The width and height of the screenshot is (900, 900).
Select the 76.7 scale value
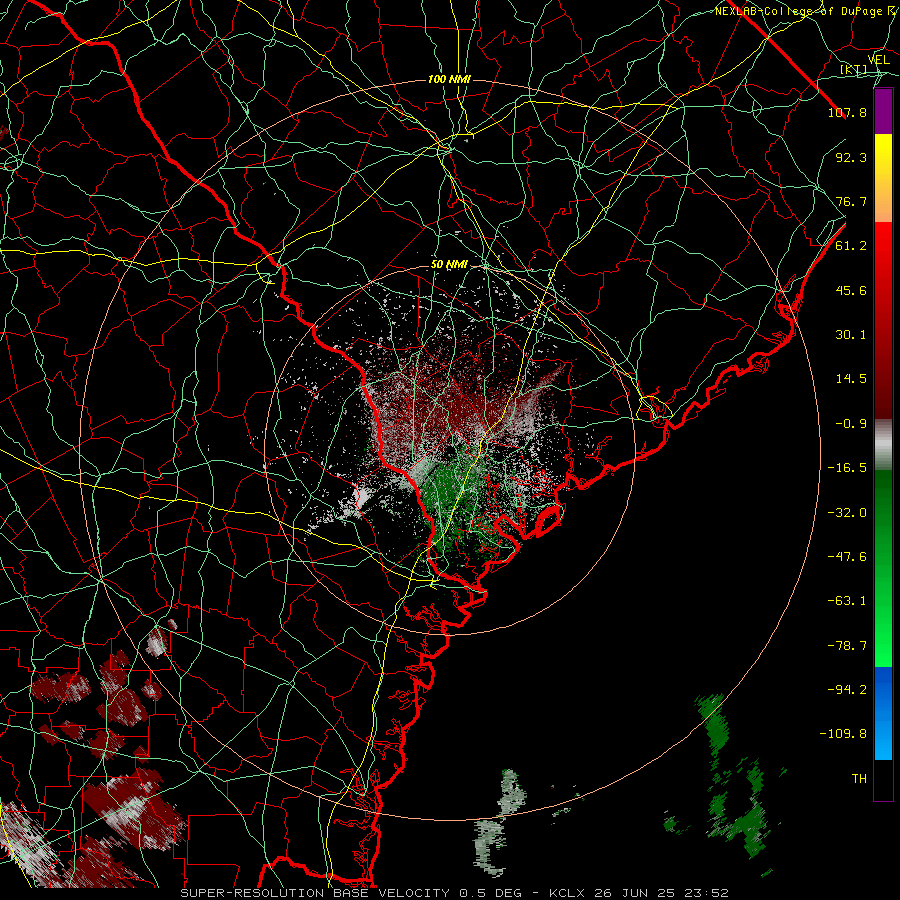pos(851,201)
